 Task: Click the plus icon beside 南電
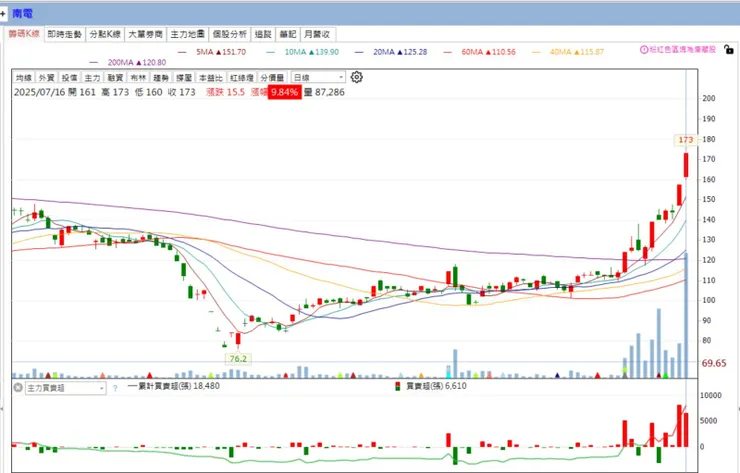tap(3, 14)
